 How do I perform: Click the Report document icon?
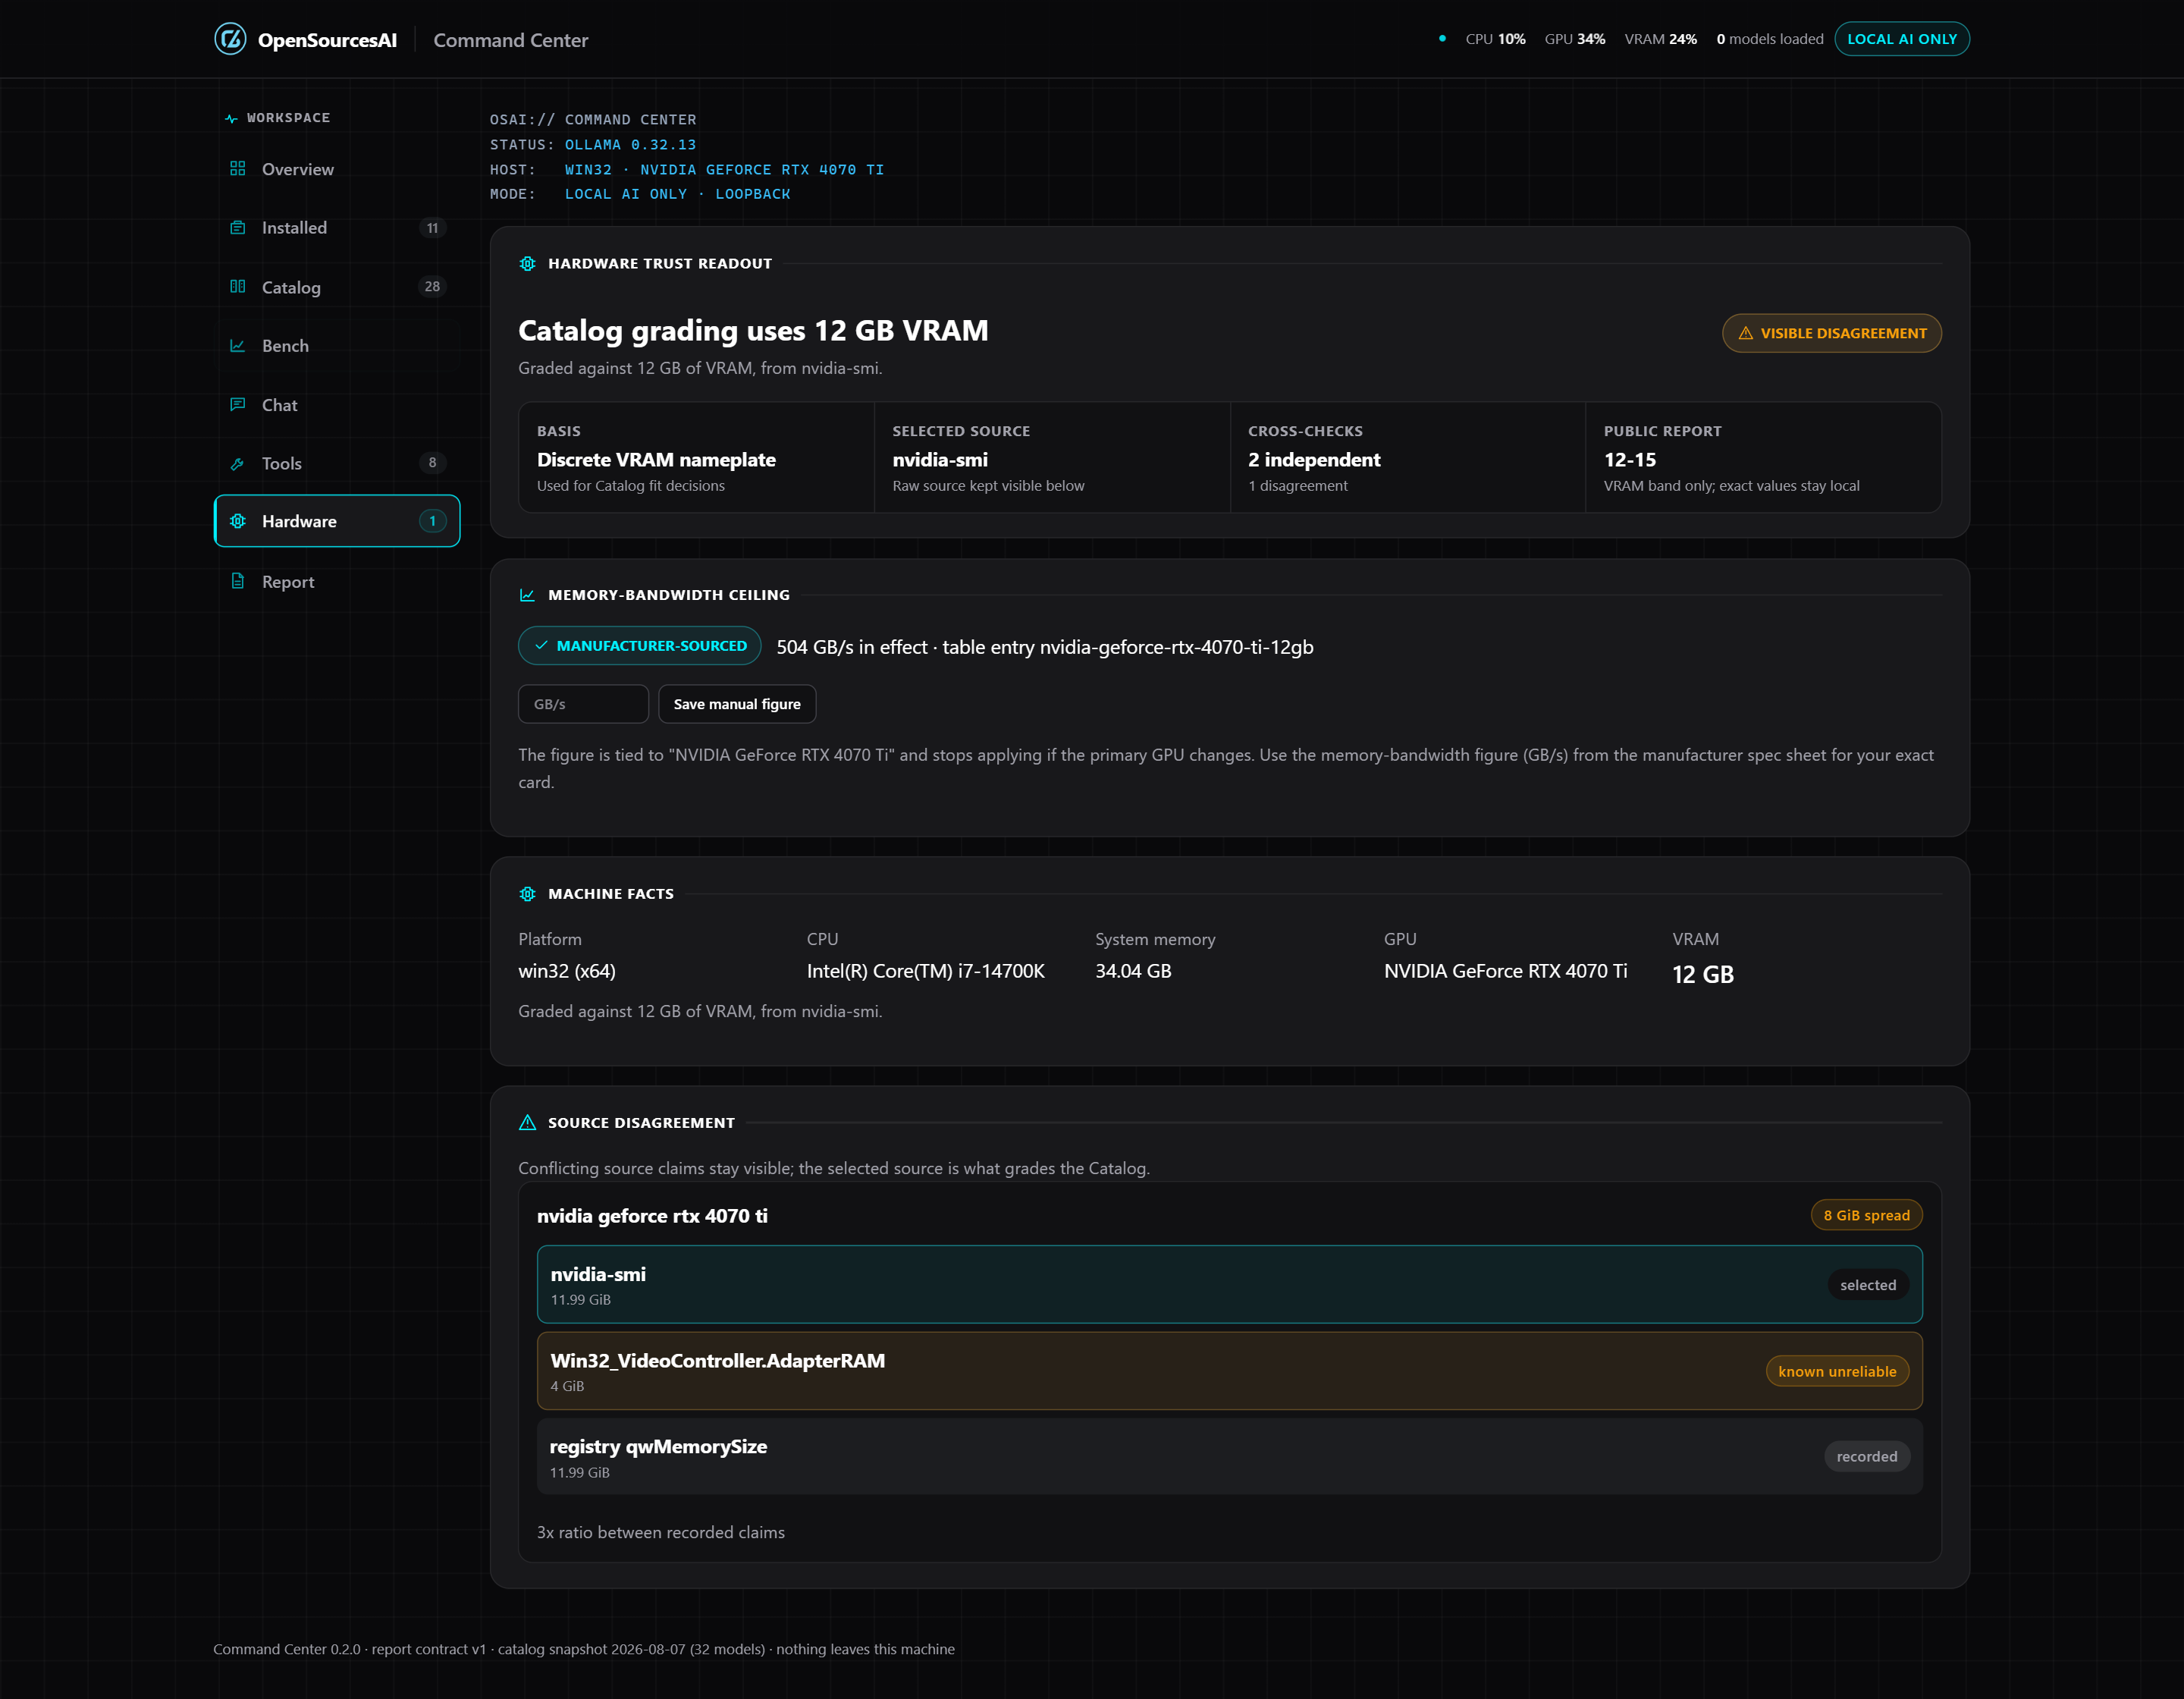click(237, 581)
